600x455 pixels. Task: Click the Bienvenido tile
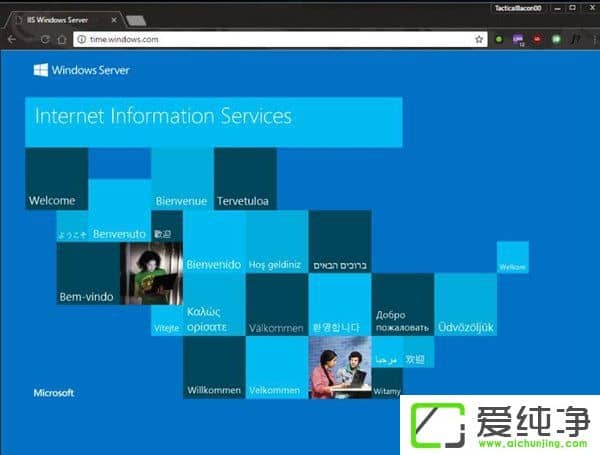pos(214,242)
